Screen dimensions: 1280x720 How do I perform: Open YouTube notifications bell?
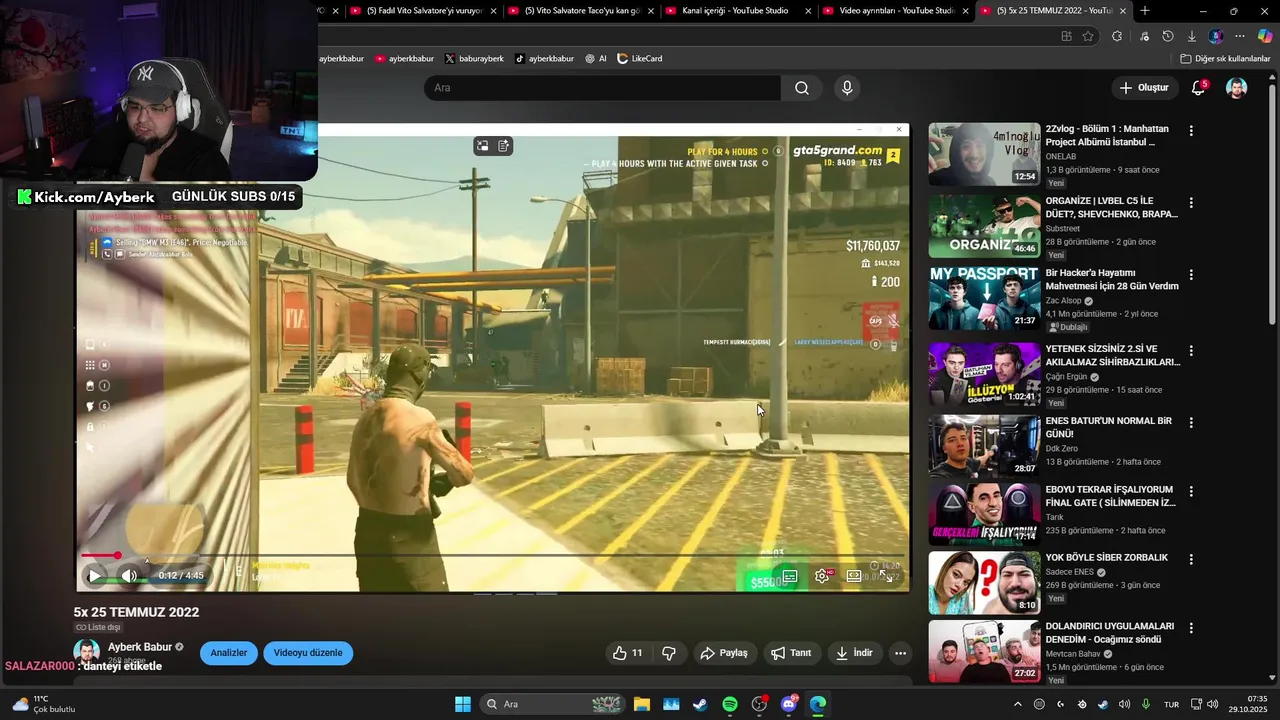point(1198,88)
